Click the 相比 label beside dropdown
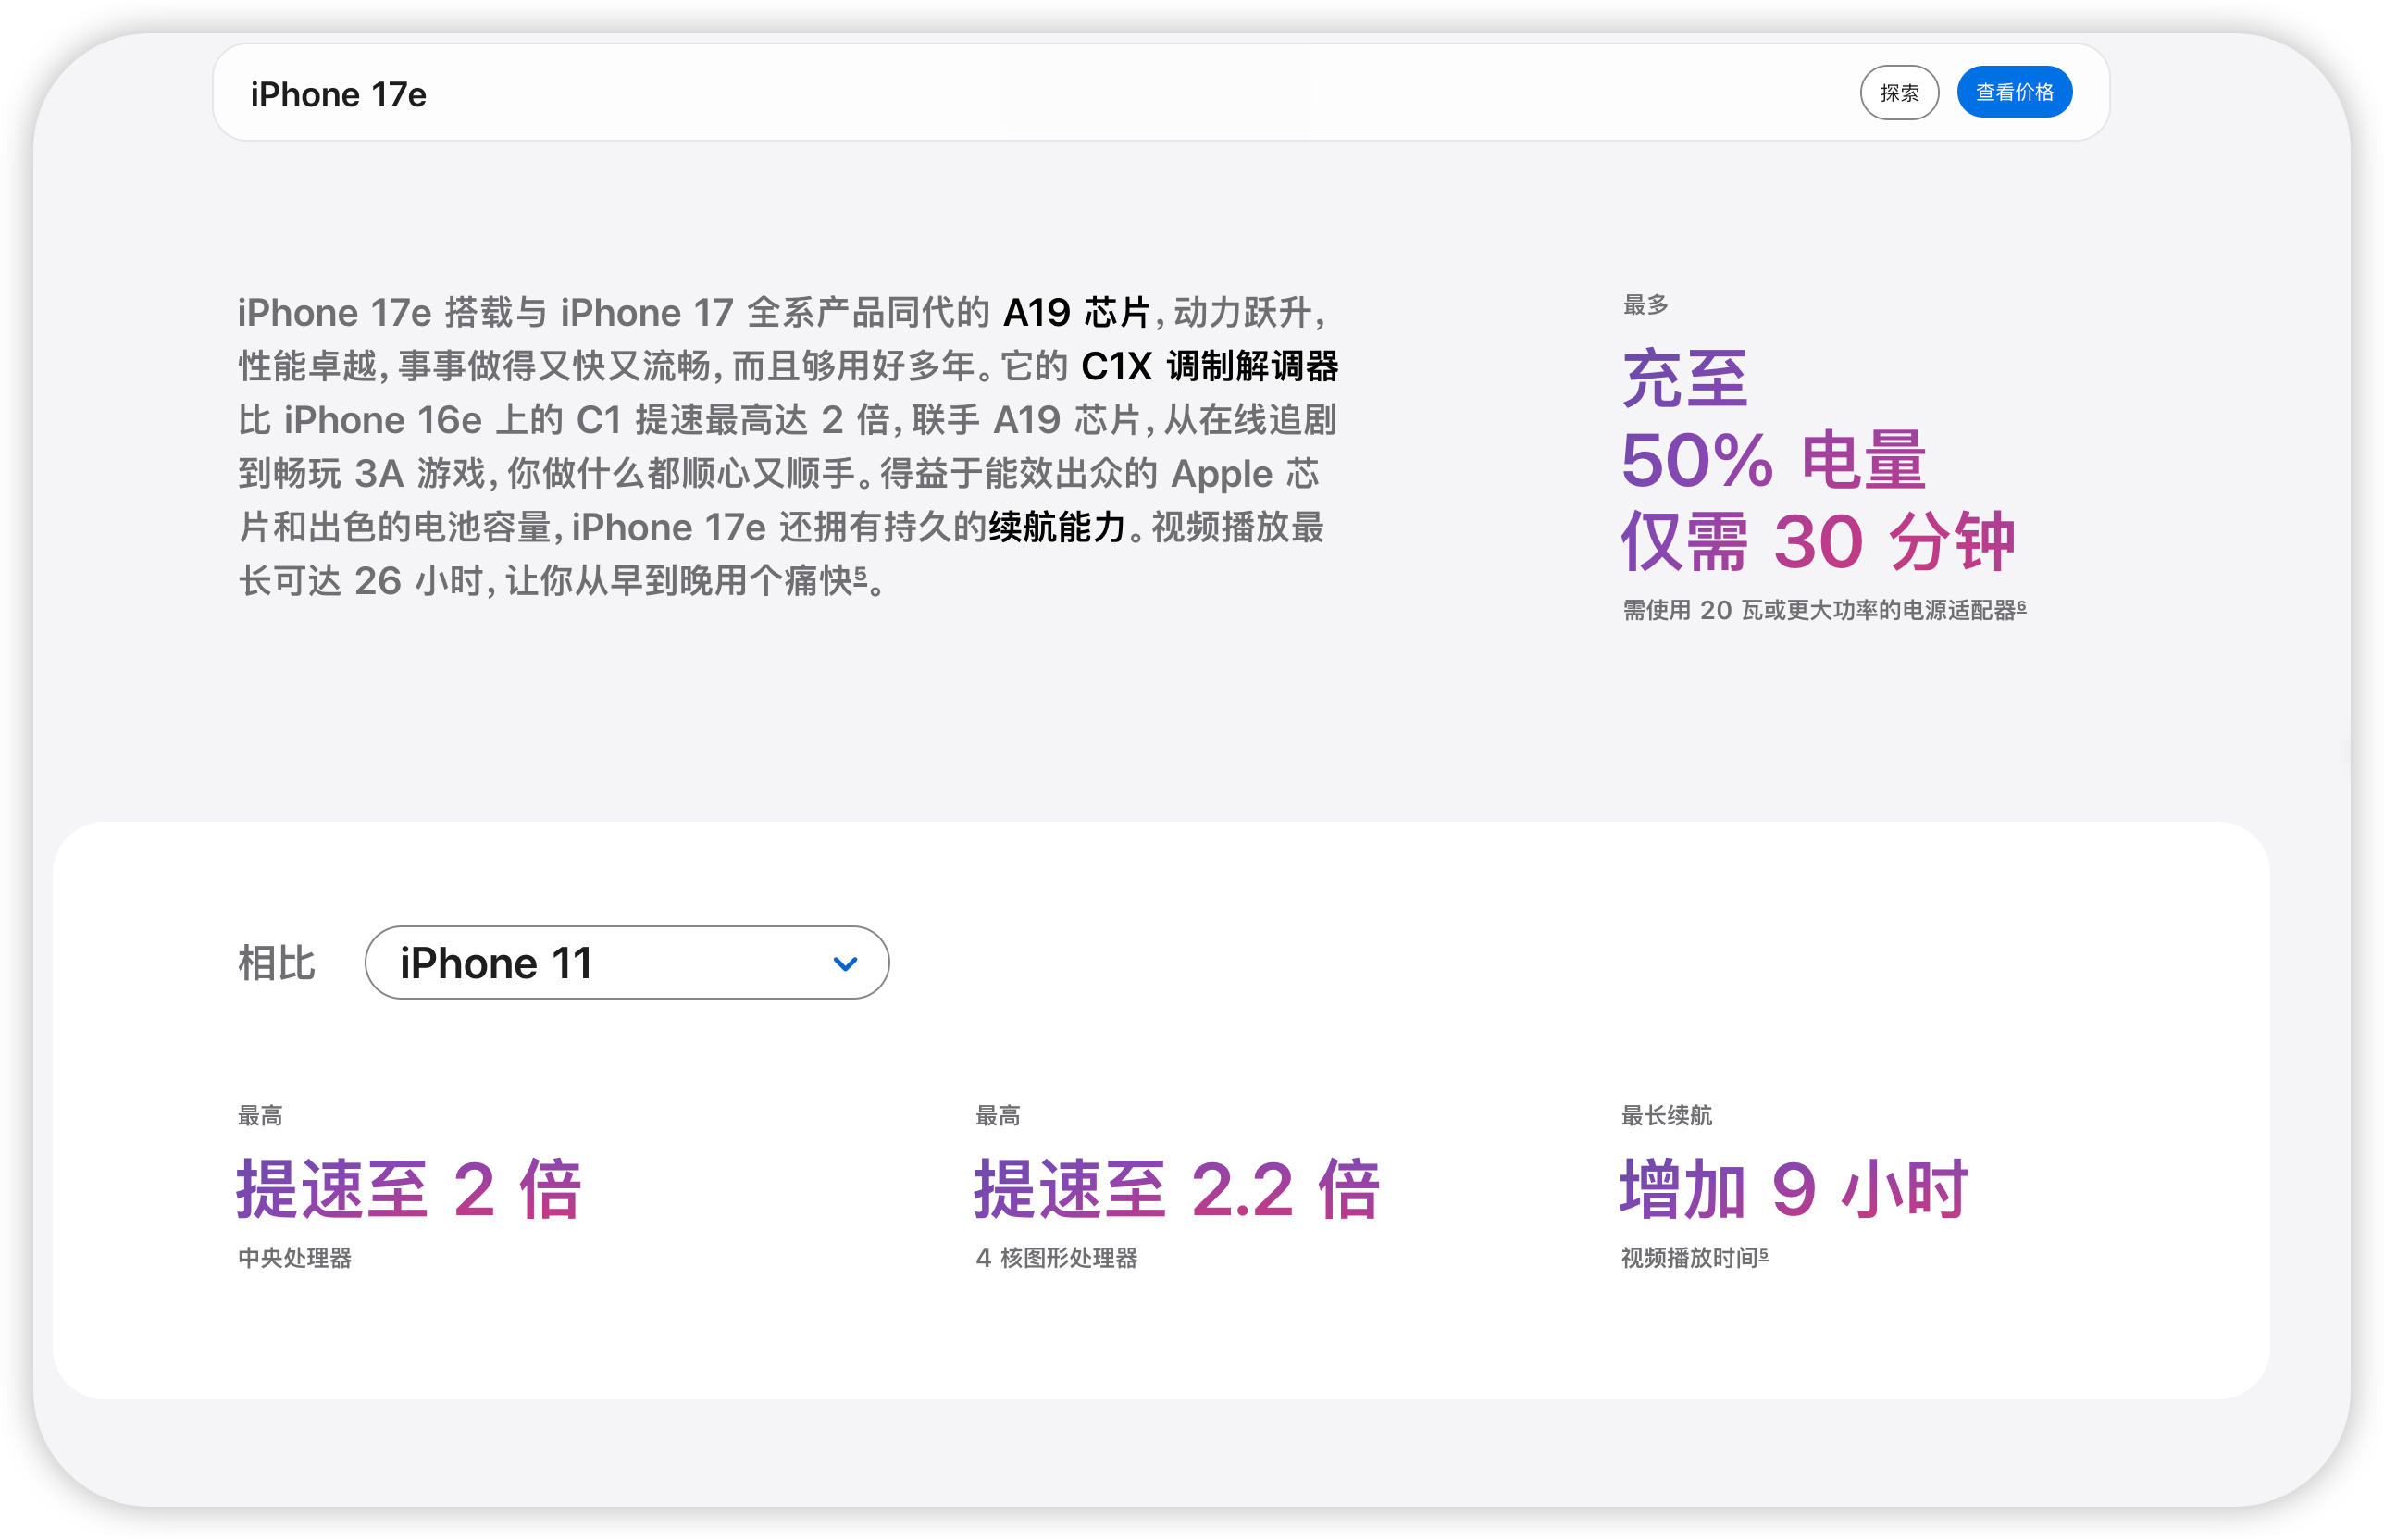2384x1540 pixels. (x=276, y=963)
